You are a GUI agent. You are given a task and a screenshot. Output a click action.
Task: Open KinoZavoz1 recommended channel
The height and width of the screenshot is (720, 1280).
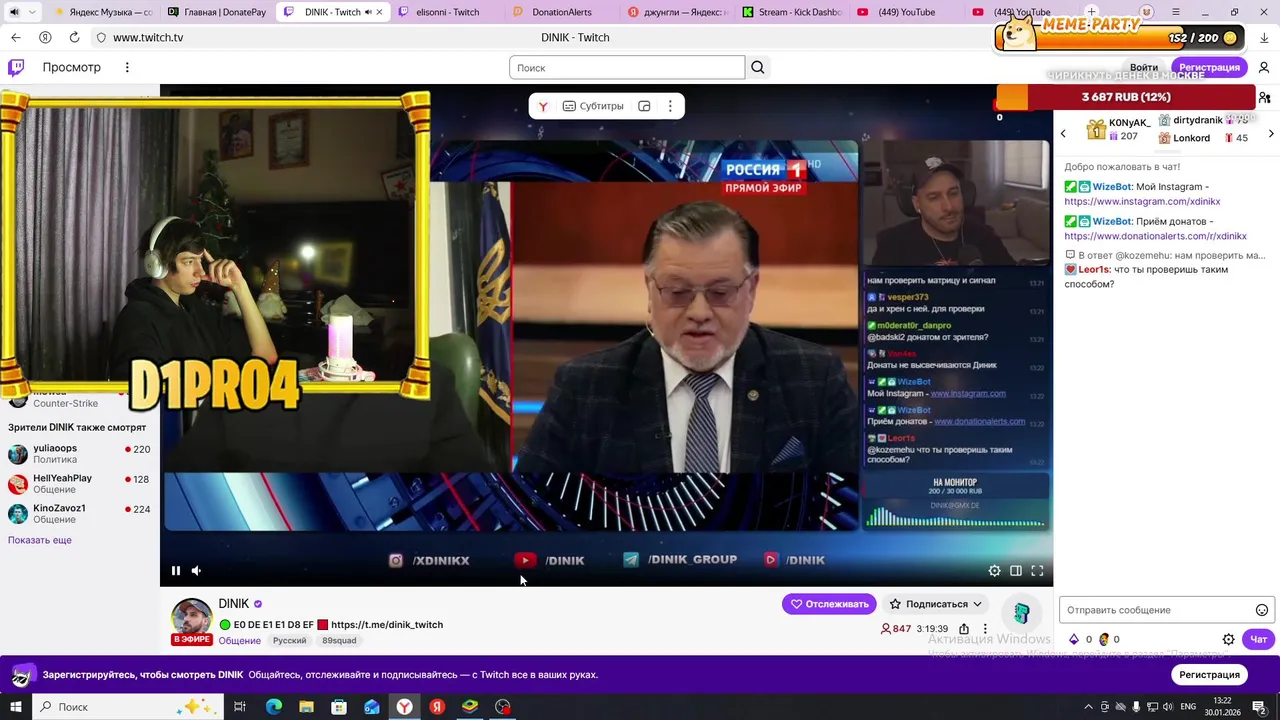(78, 513)
